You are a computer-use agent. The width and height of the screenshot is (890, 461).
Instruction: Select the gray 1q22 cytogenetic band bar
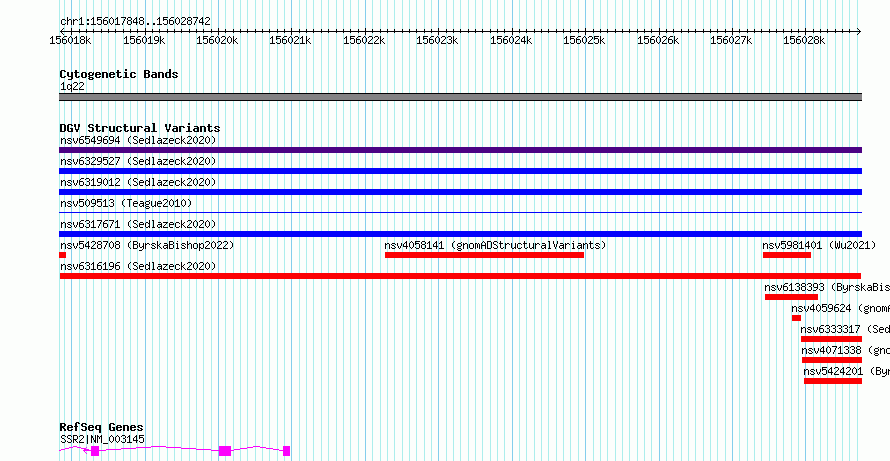coord(460,97)
